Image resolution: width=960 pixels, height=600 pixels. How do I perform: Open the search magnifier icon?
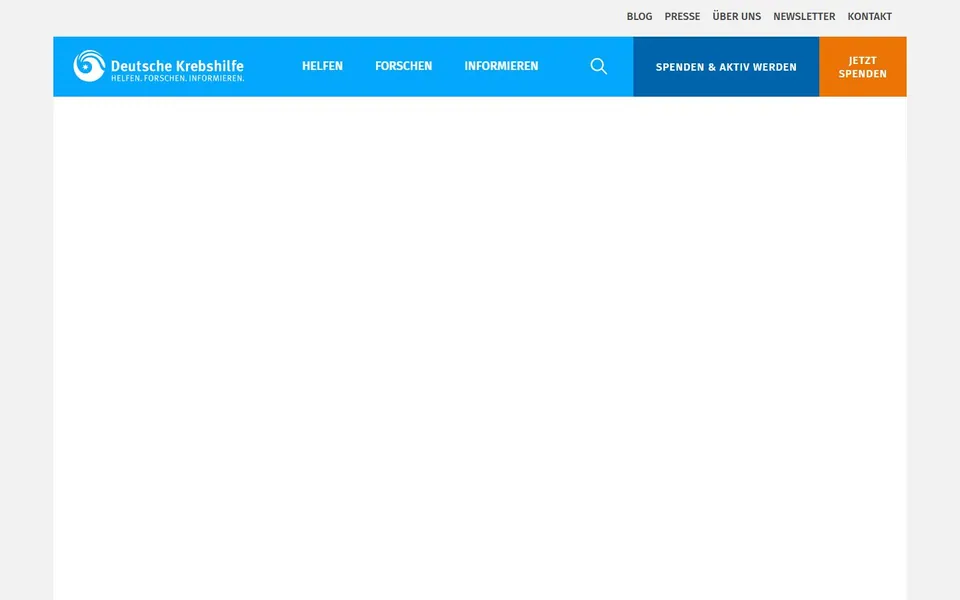coord(599,66)
